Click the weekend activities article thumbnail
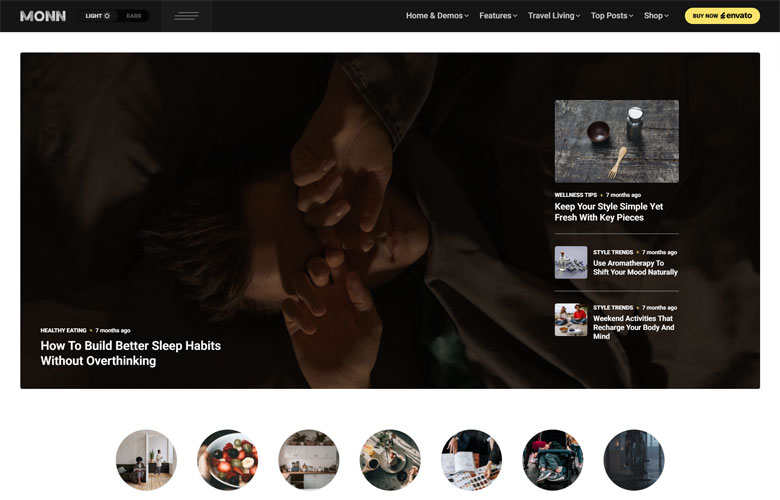 point(571,320)
